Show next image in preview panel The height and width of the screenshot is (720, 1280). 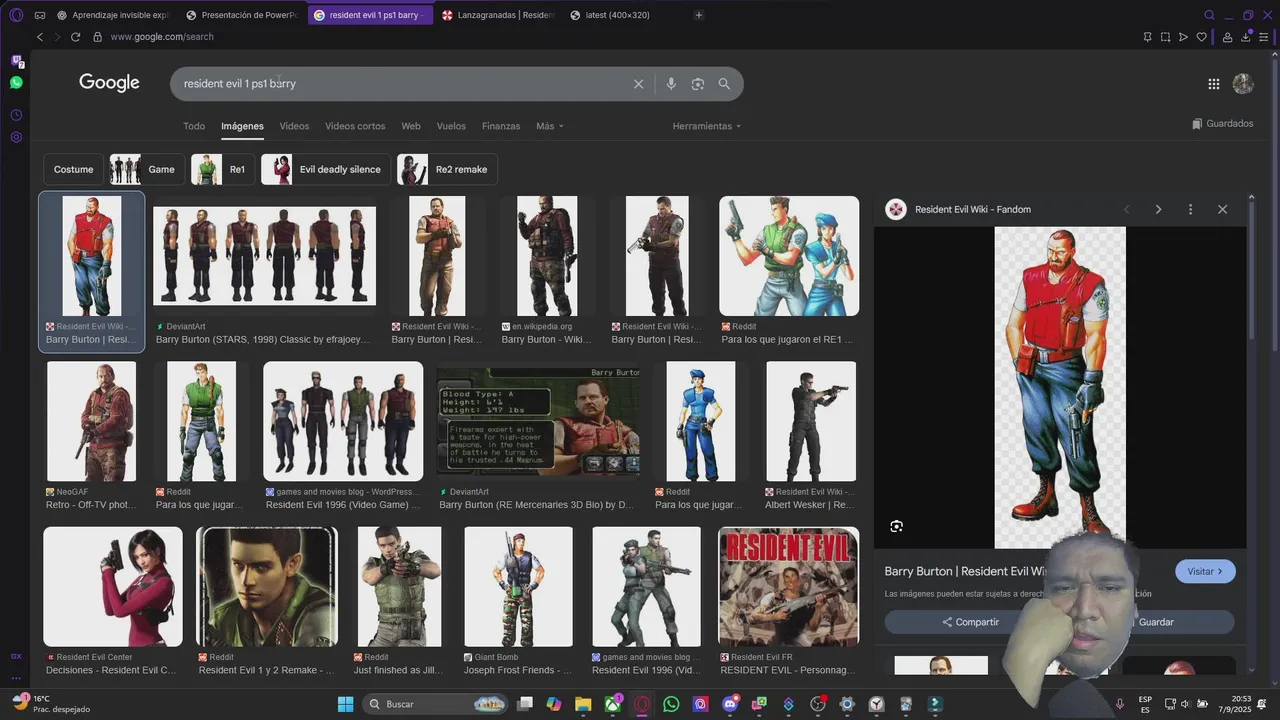coord(1158,209)
